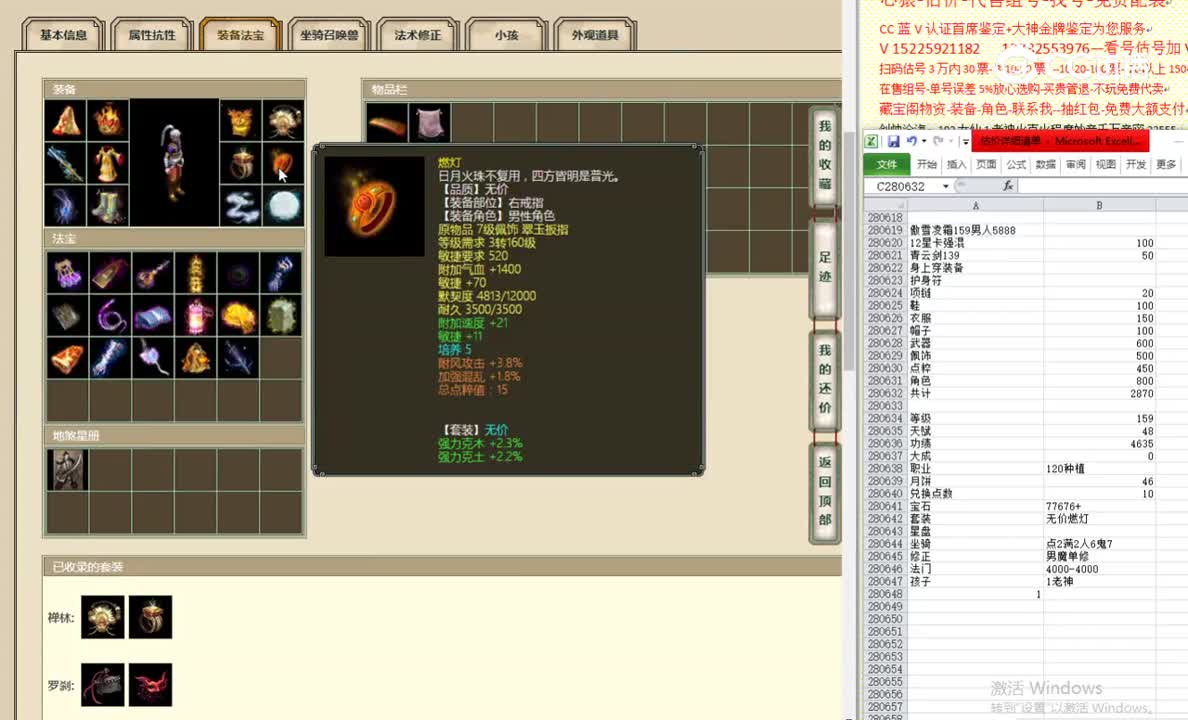Click the Excel undo icon
Screen dimensions: 1188x720
click(911, 141)
